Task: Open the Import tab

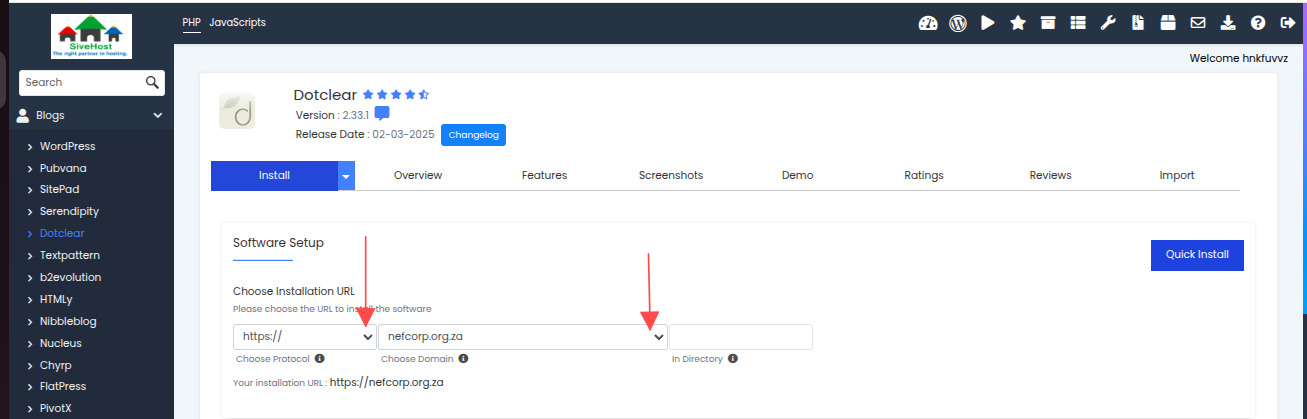Action: [x=1177, y=175]
